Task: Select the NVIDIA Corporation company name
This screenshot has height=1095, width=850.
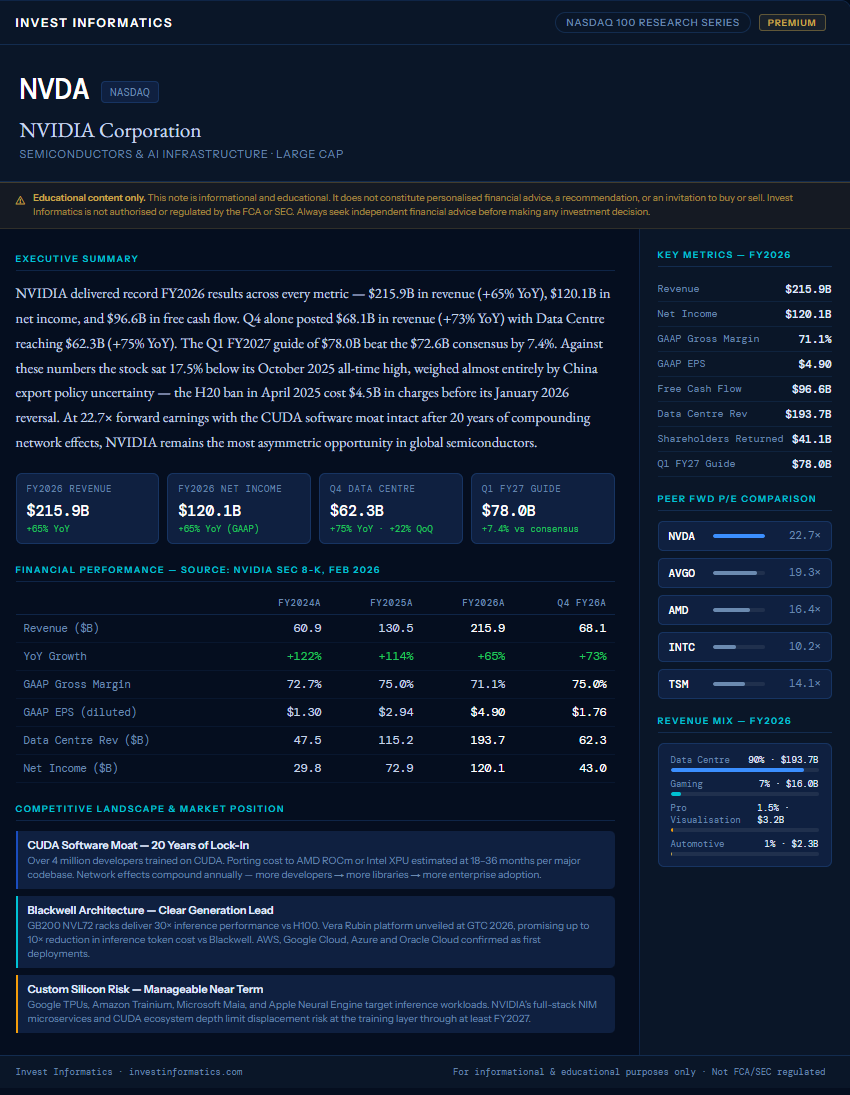Action: point(110,131)
